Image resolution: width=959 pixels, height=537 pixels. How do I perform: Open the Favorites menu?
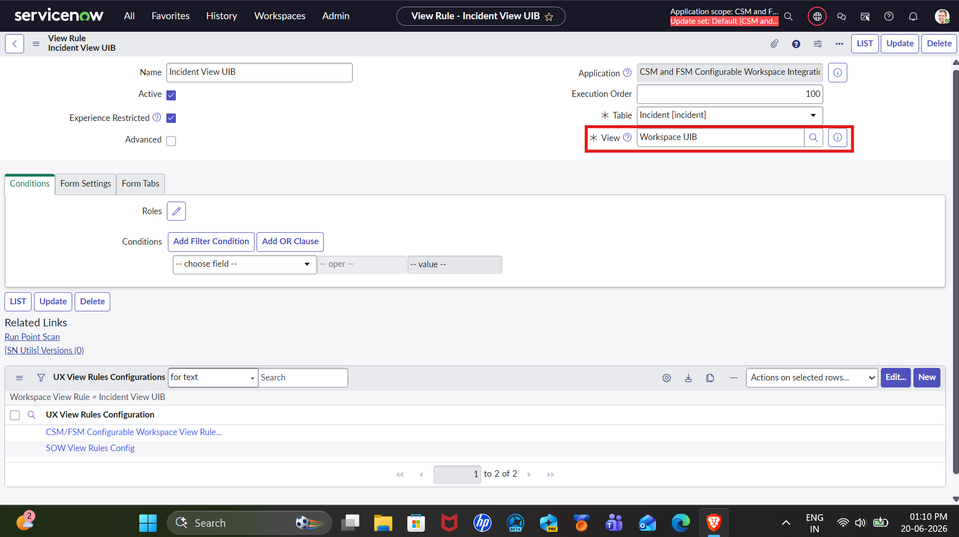pyautogui.click(x=171, y=16)
